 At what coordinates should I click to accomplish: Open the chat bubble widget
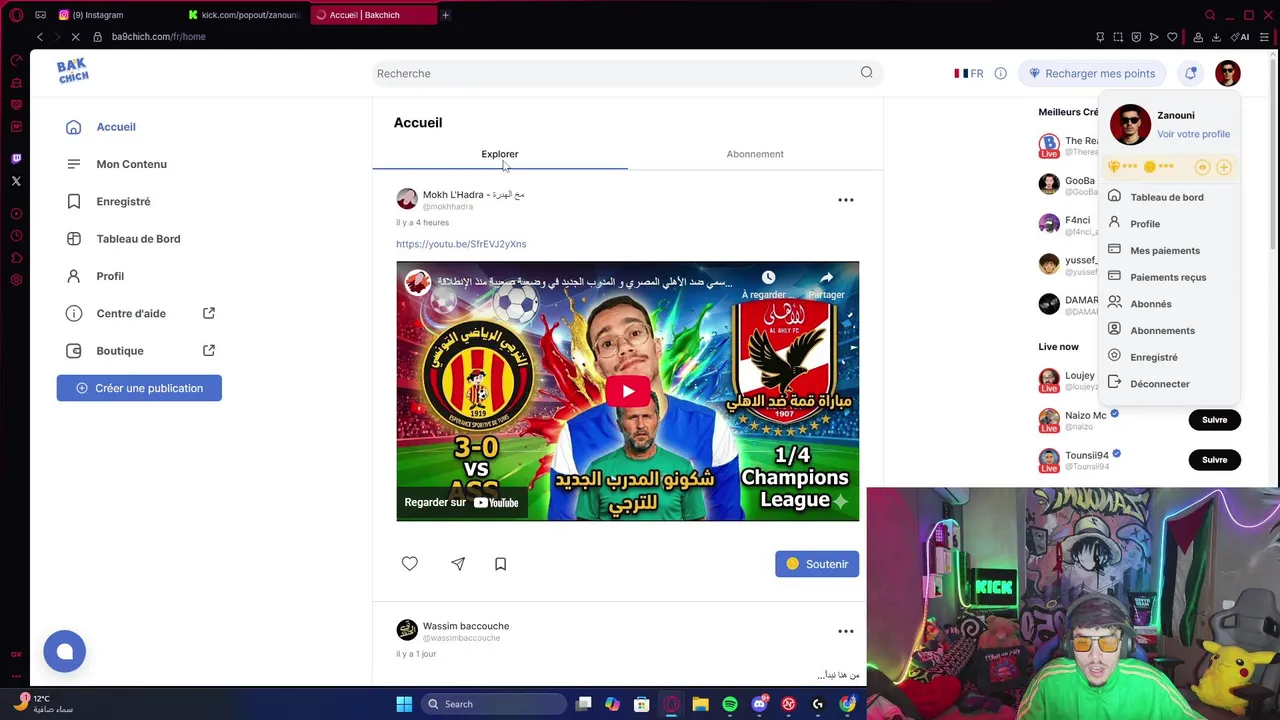point(65,651)
